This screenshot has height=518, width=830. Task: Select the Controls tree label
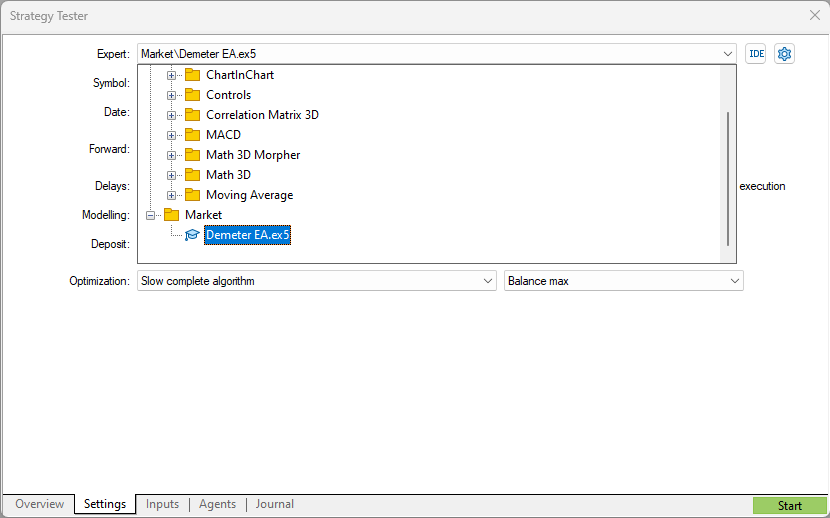tap(229, 95)
